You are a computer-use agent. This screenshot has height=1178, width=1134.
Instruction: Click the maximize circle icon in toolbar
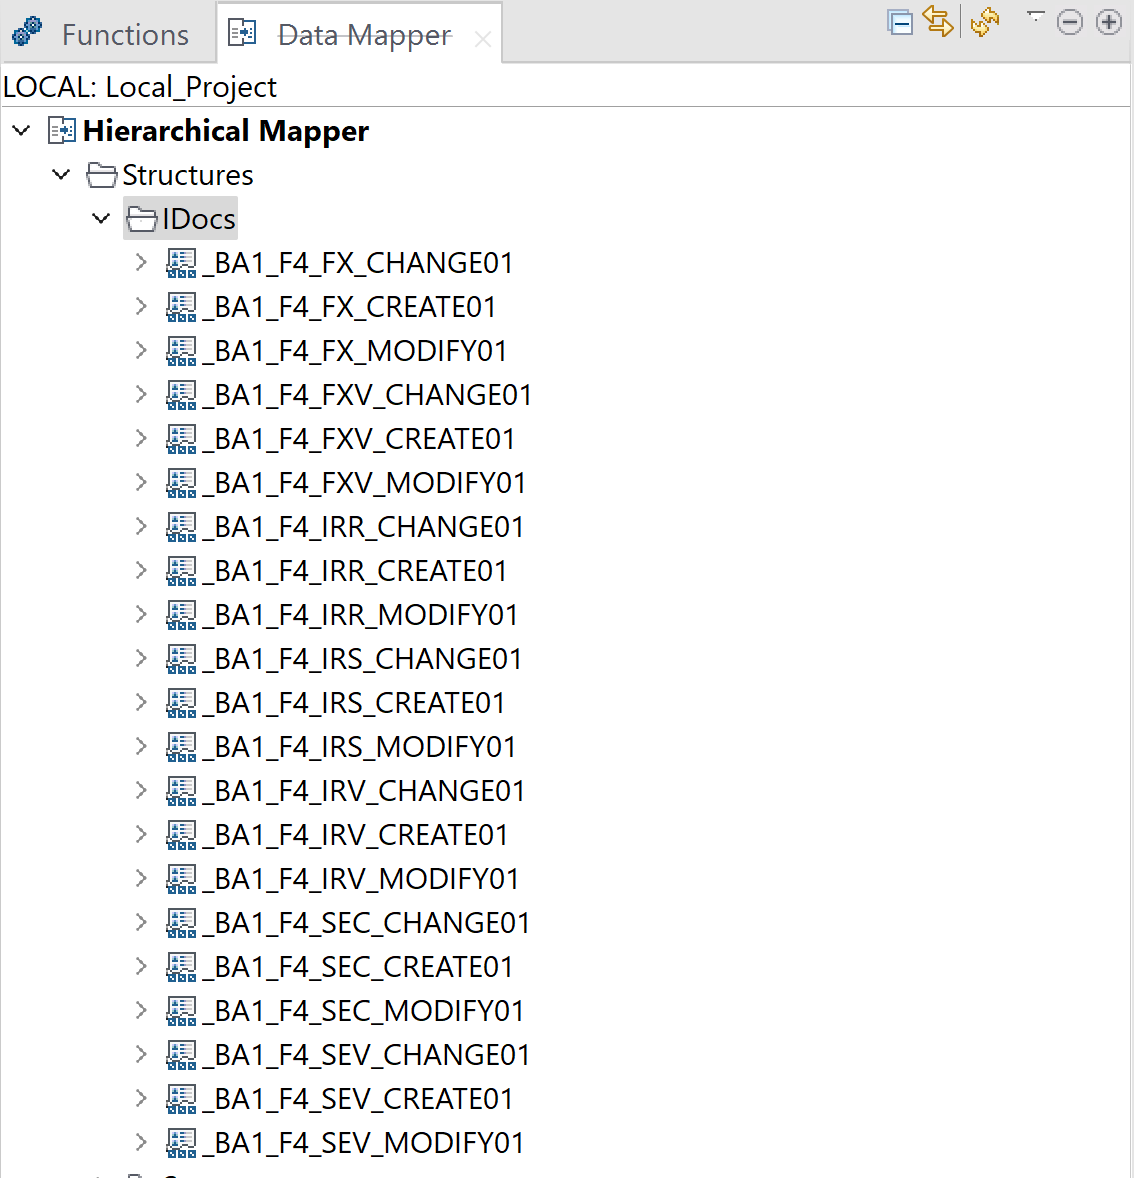pos(1108,22)
